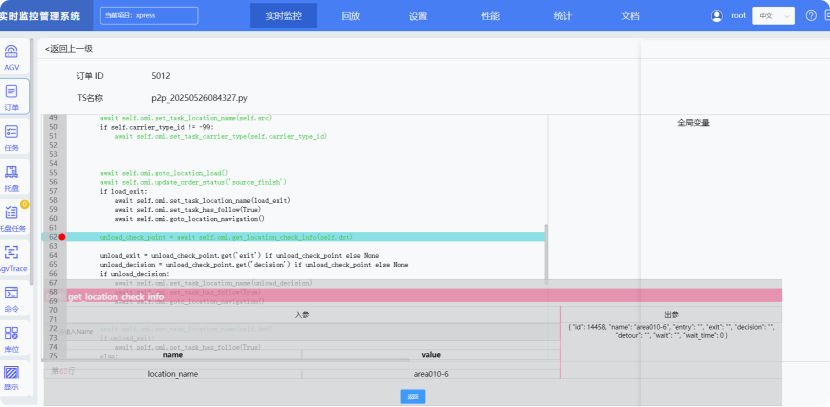Click the order ID value 5012
The height and width of the screenshot is (407, 830).
(x=161, y=76)
